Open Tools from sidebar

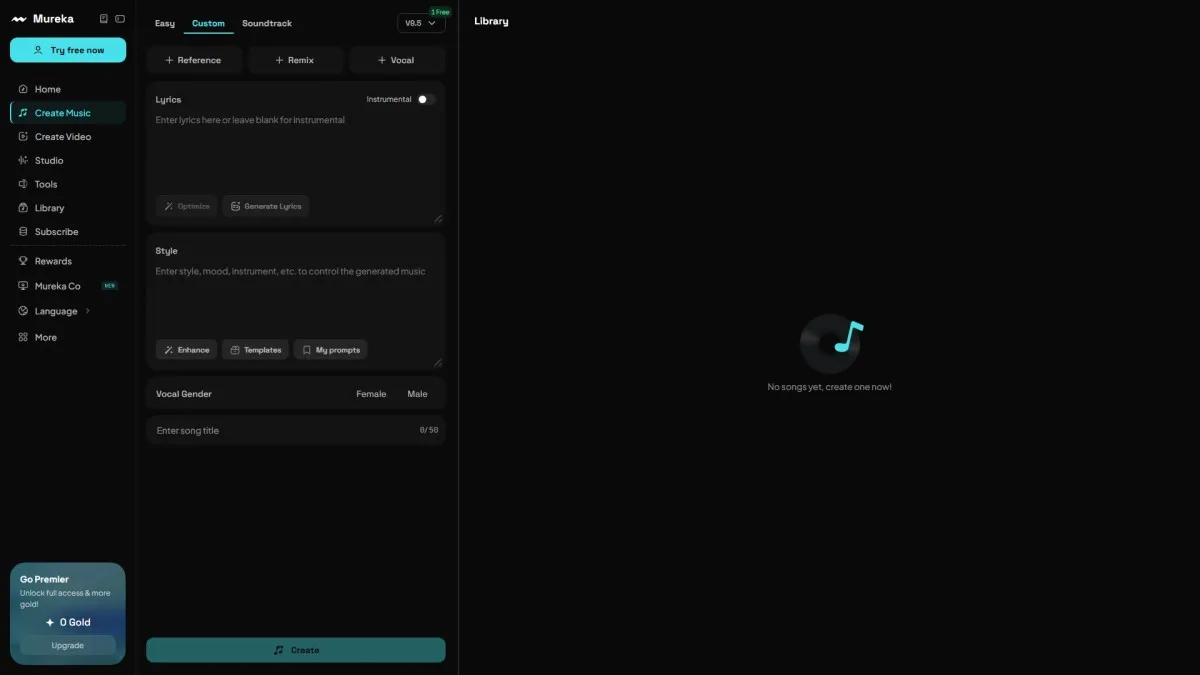click(68, 184)
